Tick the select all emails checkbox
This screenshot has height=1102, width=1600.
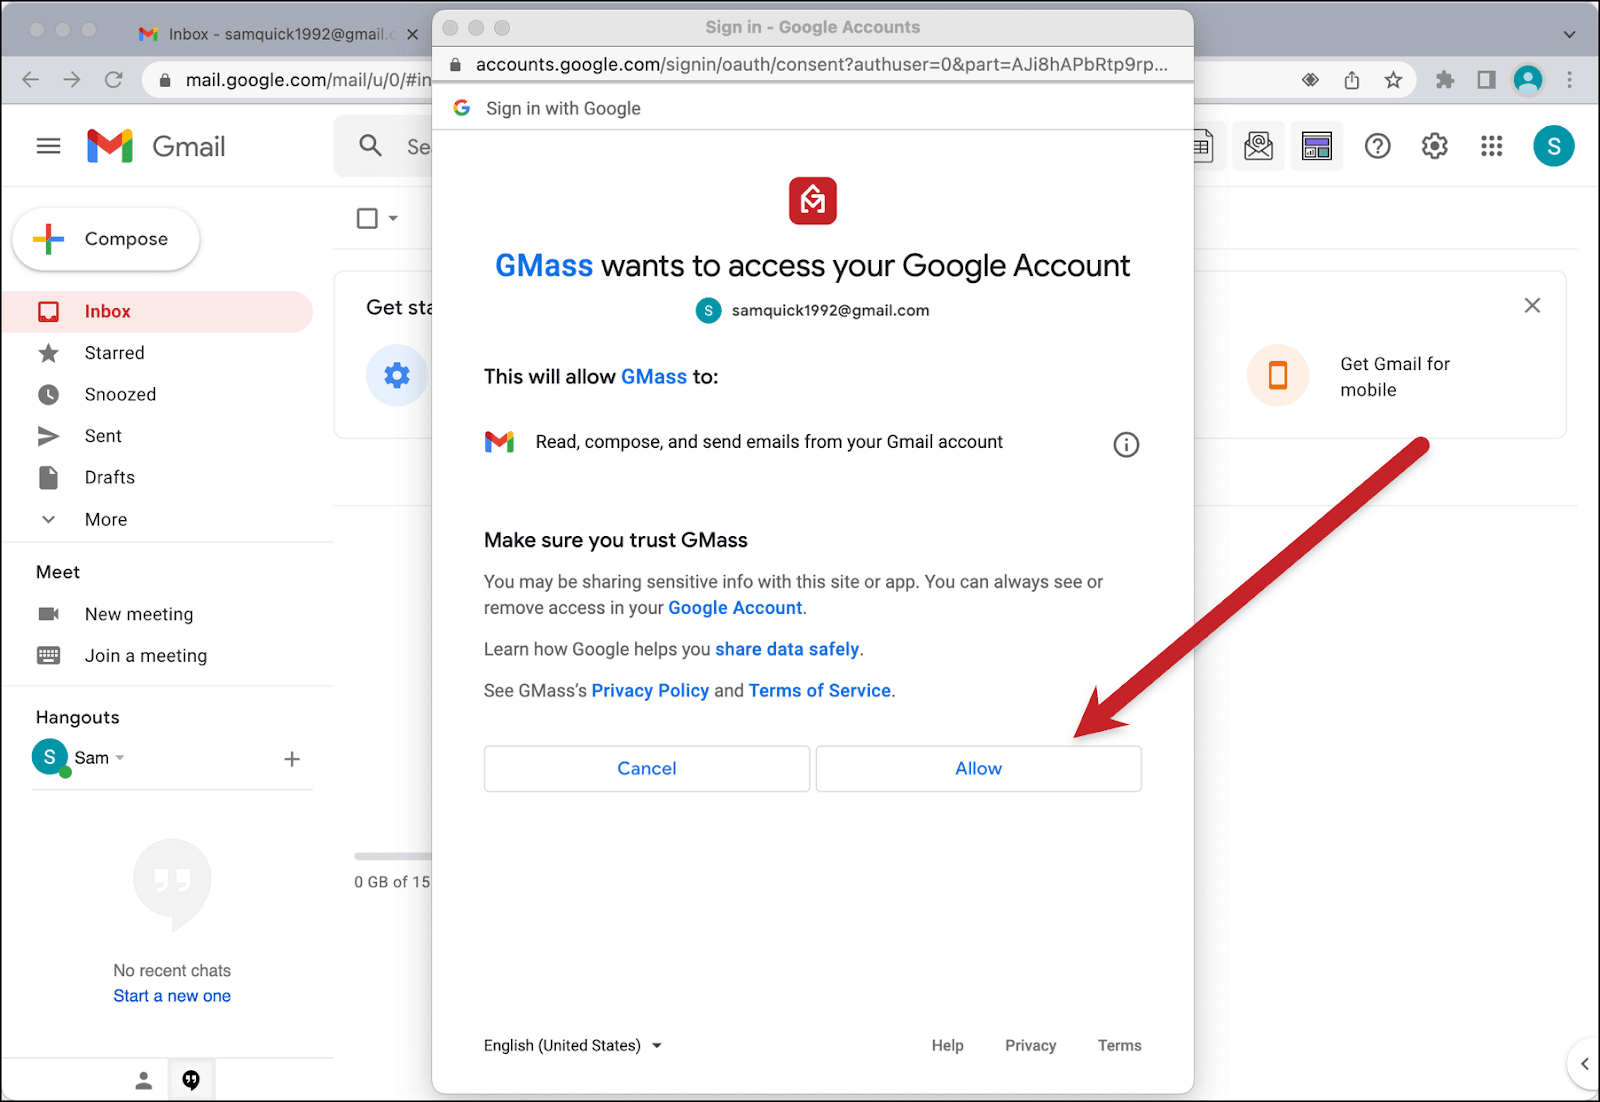367,218
